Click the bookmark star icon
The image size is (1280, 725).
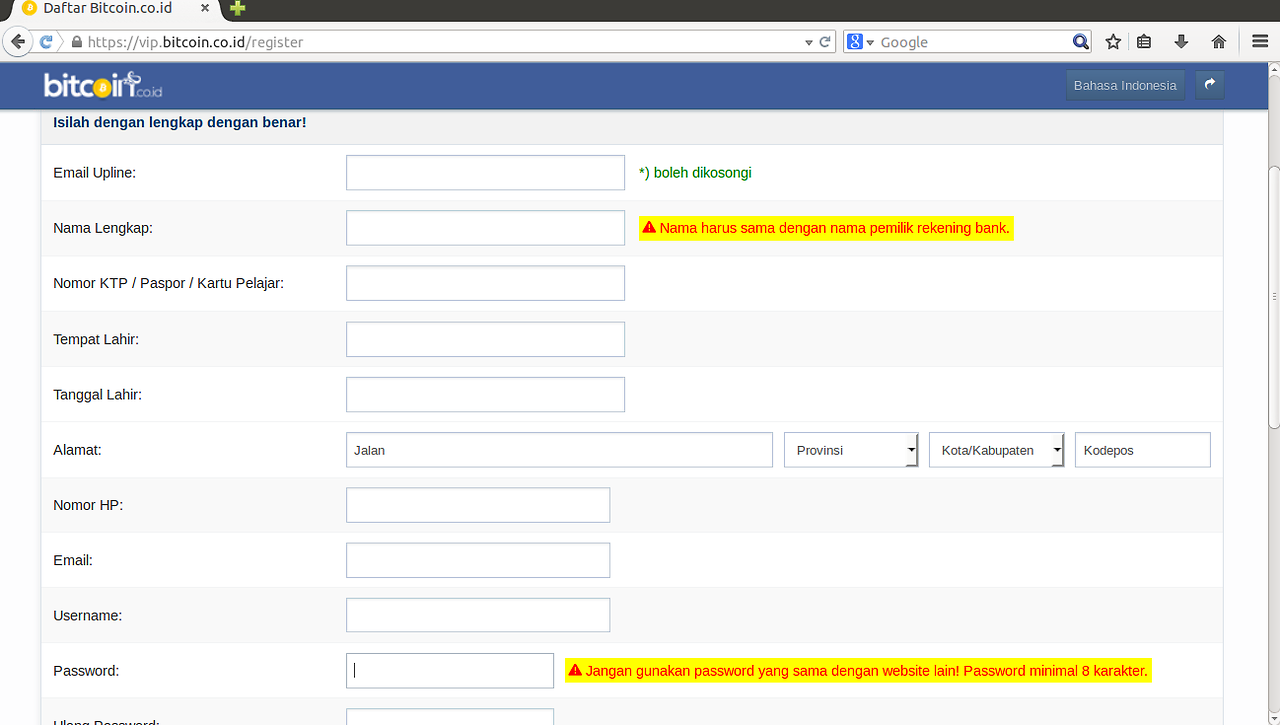[1113, 42]
